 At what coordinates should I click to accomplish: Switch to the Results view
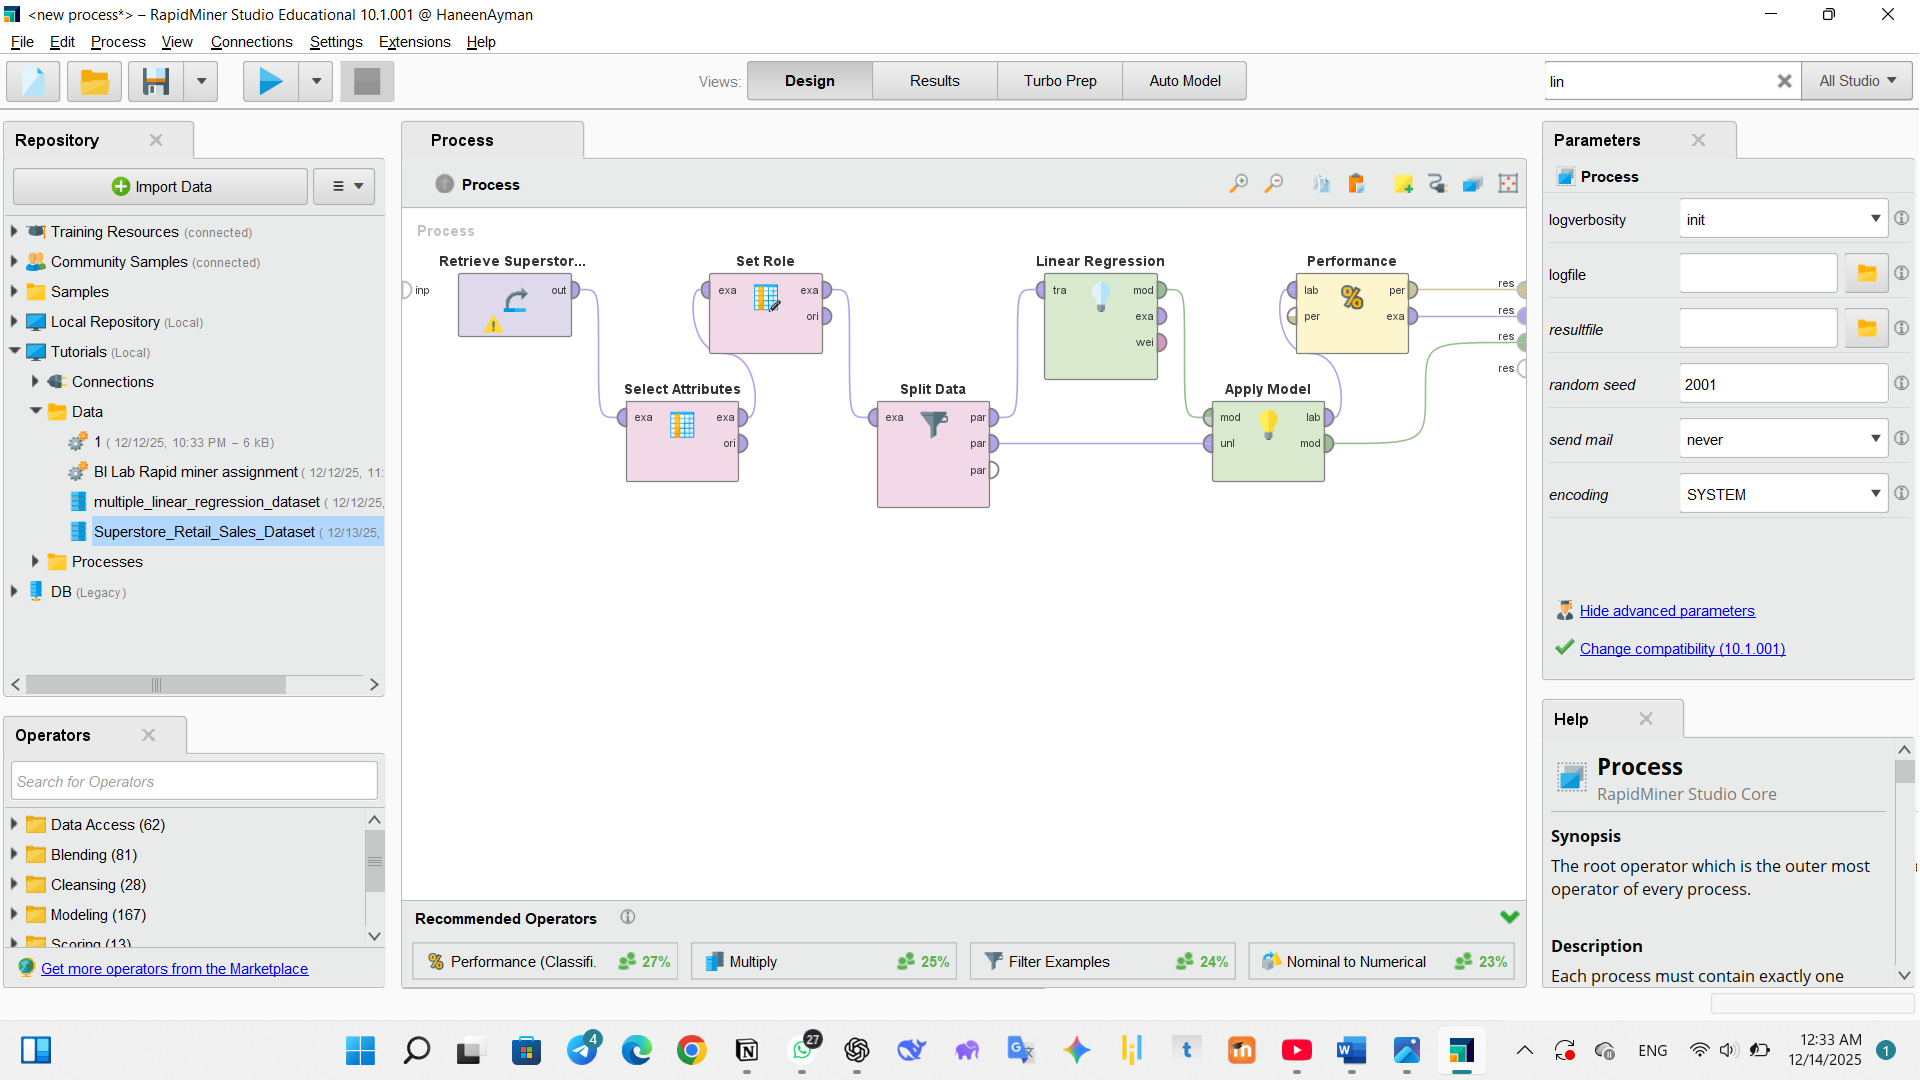pyautogui.click(x=934, y=81)
